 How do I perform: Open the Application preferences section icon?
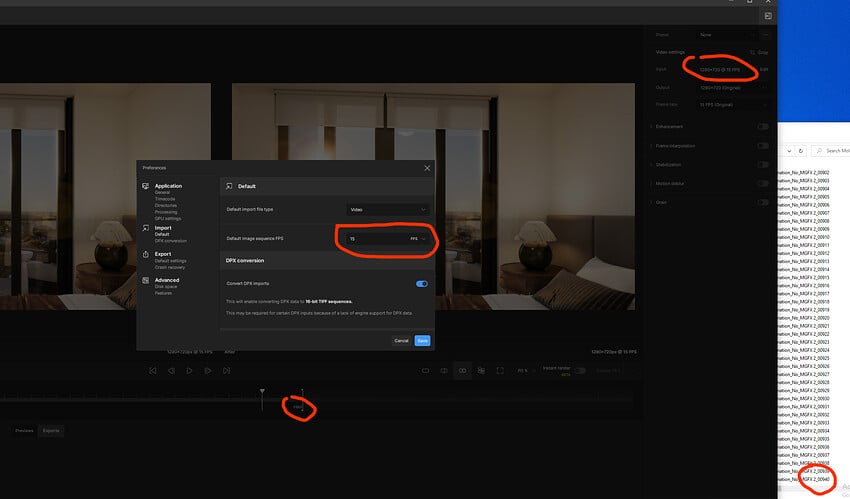(146, 186)
